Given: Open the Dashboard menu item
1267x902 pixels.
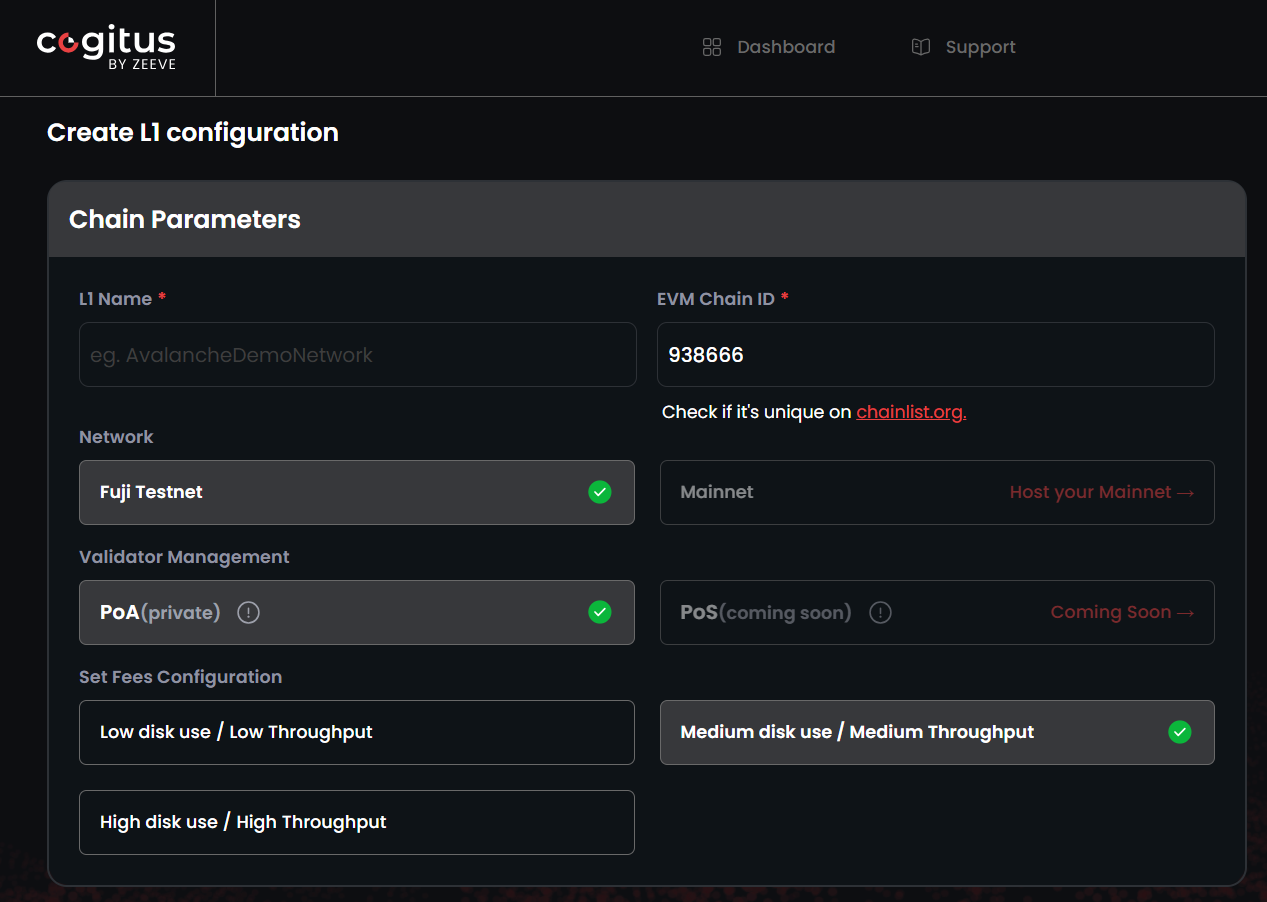Looking at the screenshot, I should click(x=786, y=46).
